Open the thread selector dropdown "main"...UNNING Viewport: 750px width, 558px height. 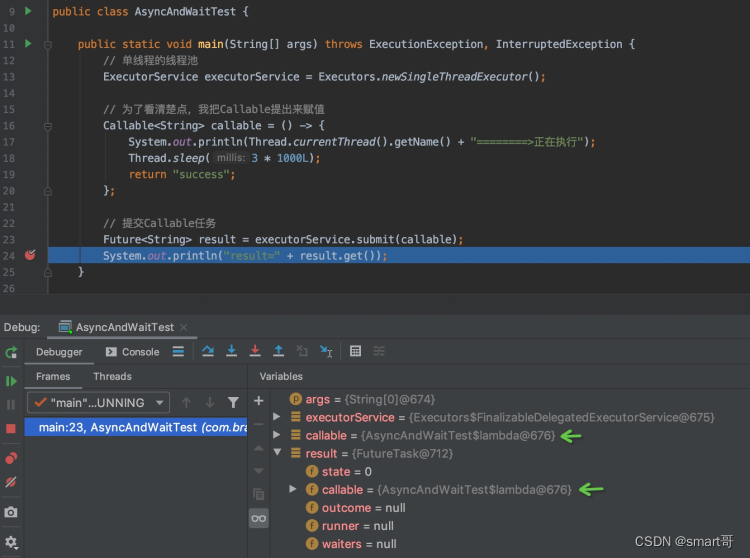[x=99, y=403]
